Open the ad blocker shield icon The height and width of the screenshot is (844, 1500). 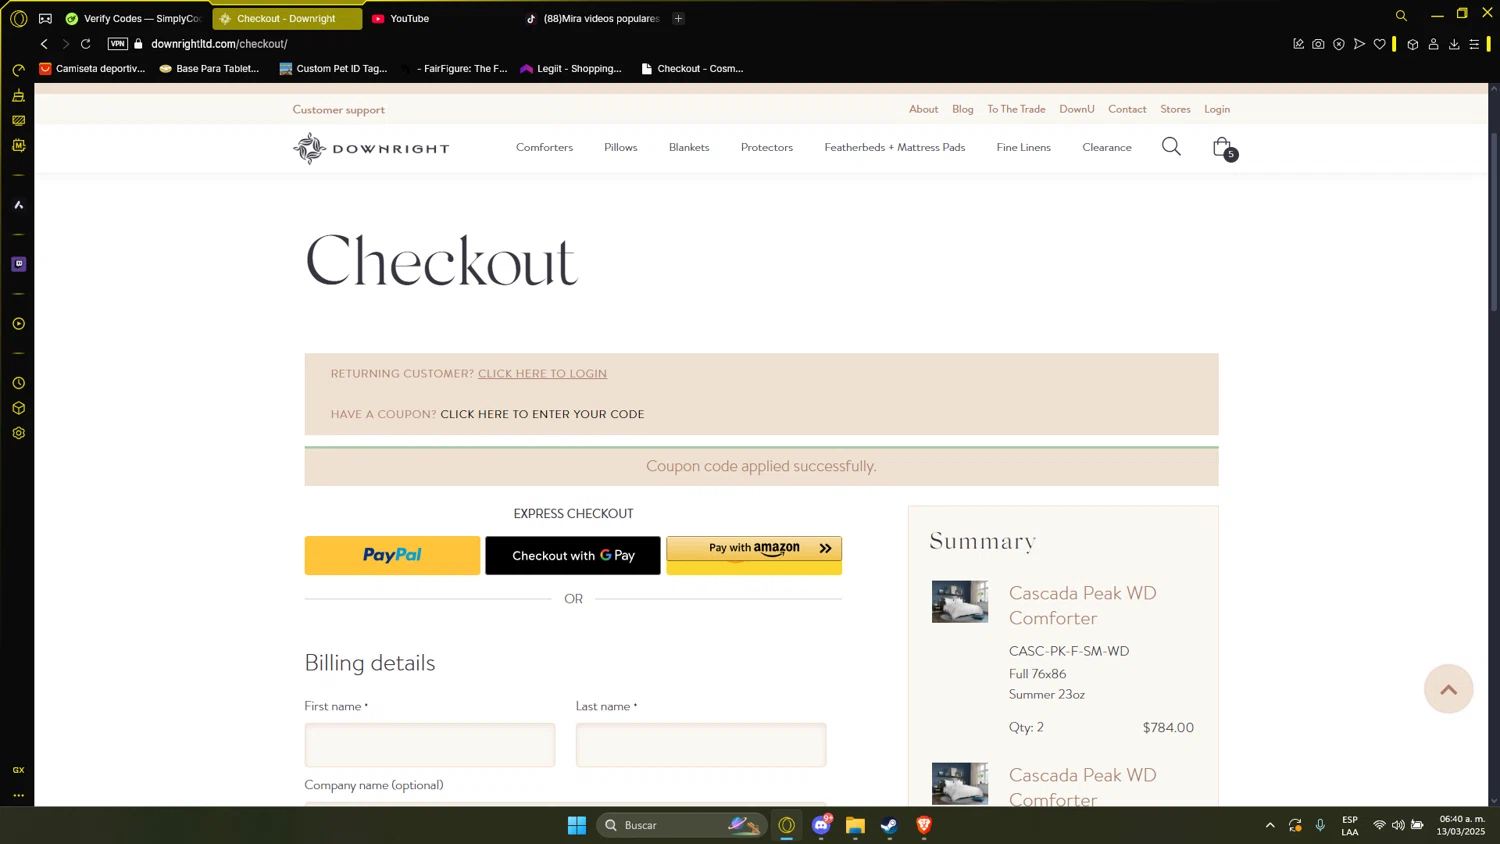(1339, 44)
